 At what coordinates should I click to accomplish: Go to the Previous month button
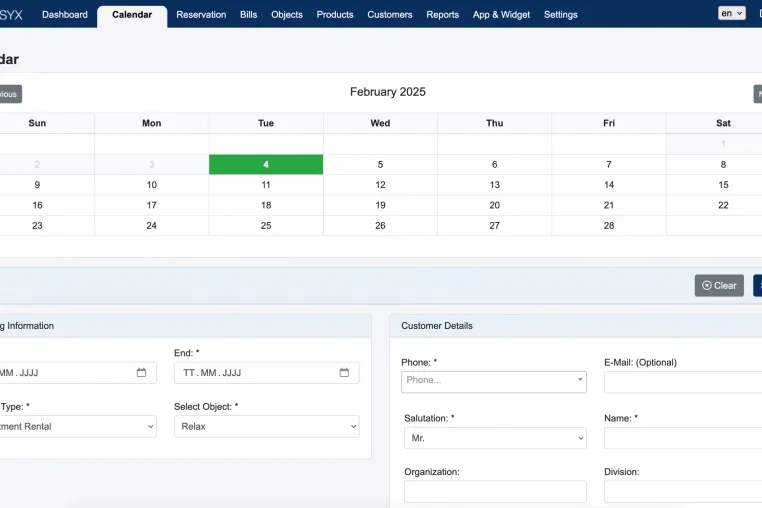pos(10,94)
